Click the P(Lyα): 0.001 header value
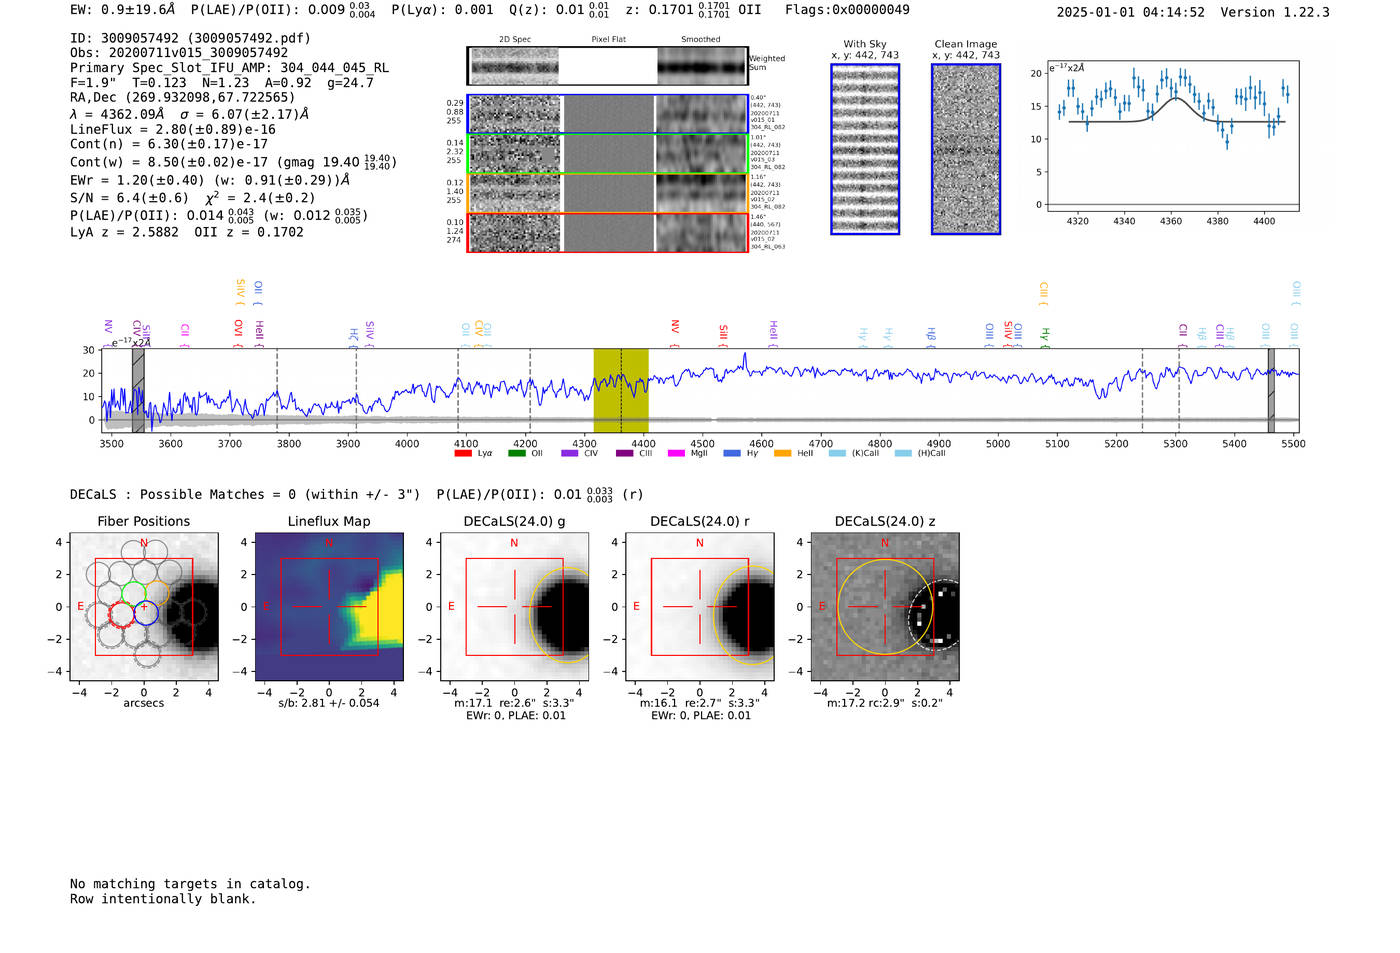The image size is (1400, 953). click(x=442, y=10)
